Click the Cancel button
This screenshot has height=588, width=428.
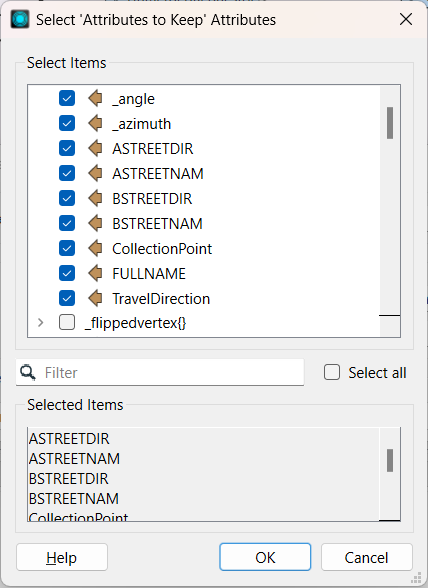(x=366, y=557)
